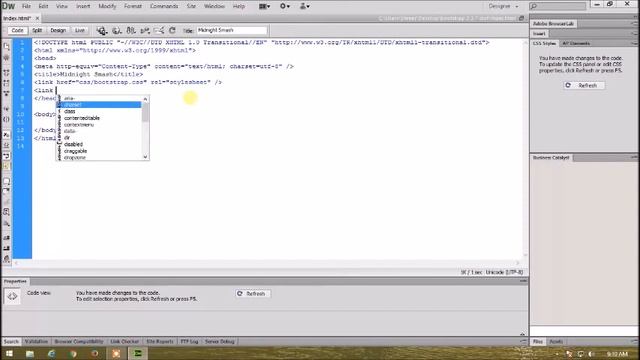Close the index.html document tab
Screen dimensions: 640x360
coord(37,18)
